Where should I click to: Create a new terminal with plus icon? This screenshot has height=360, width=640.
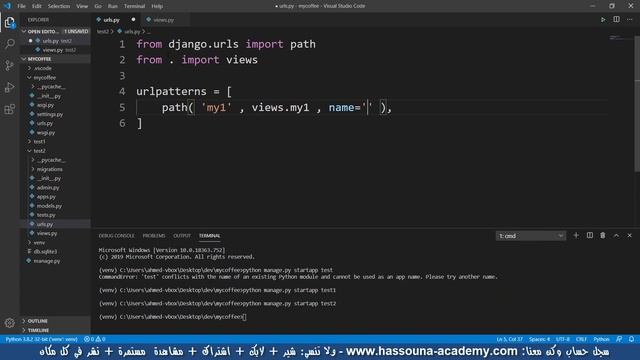point(576,236)
